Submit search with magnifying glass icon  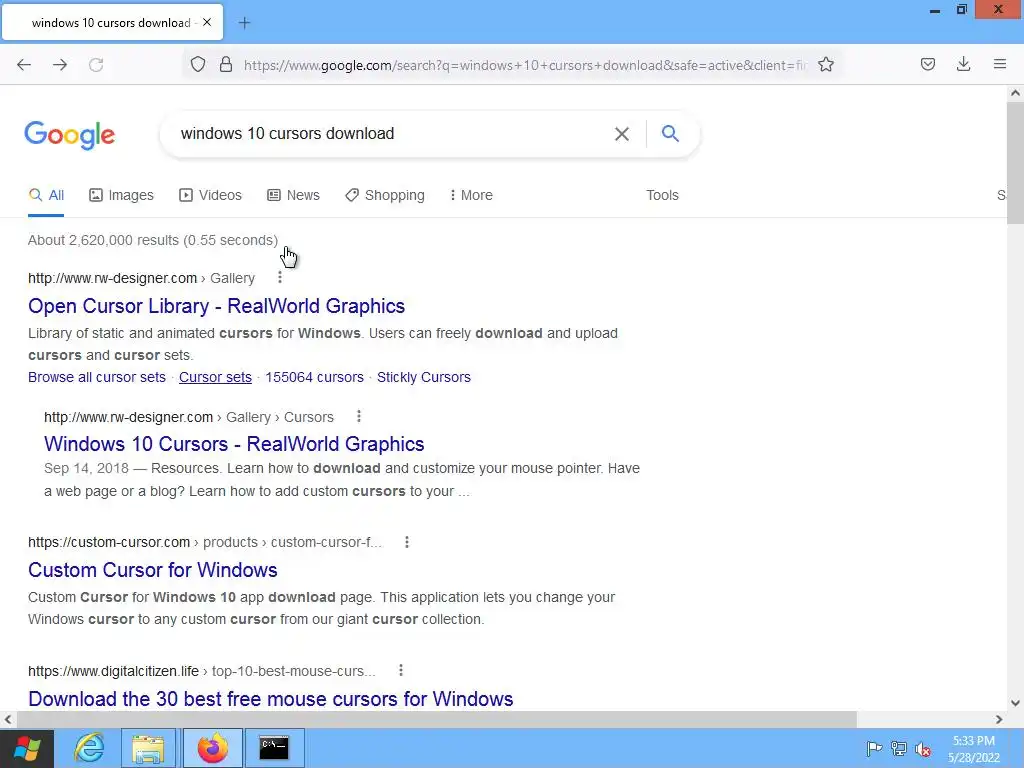[x=670, y=133]
